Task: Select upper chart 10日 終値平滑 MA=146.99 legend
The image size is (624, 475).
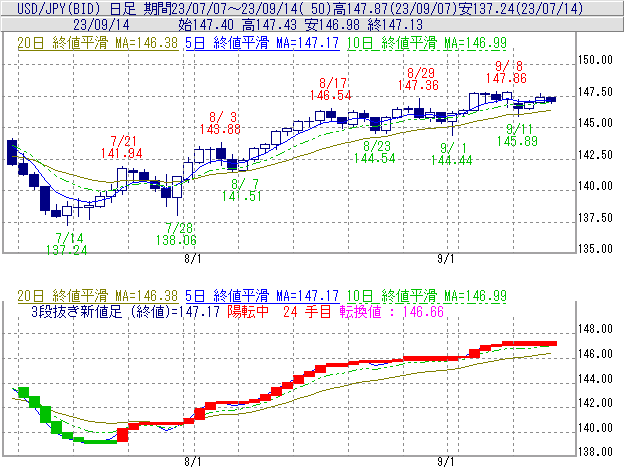Action: [427, 43]
